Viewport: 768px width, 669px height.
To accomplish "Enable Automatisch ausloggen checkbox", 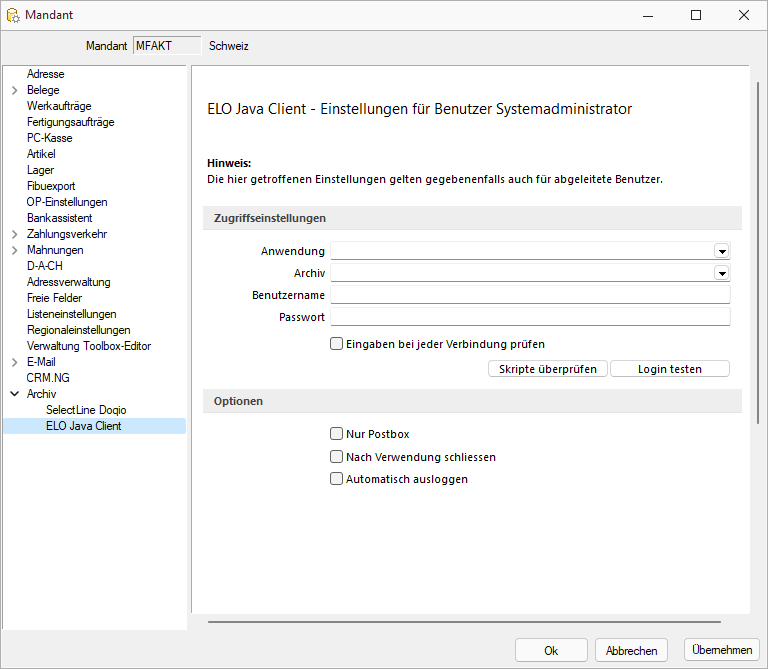I will tap(336, 478).
